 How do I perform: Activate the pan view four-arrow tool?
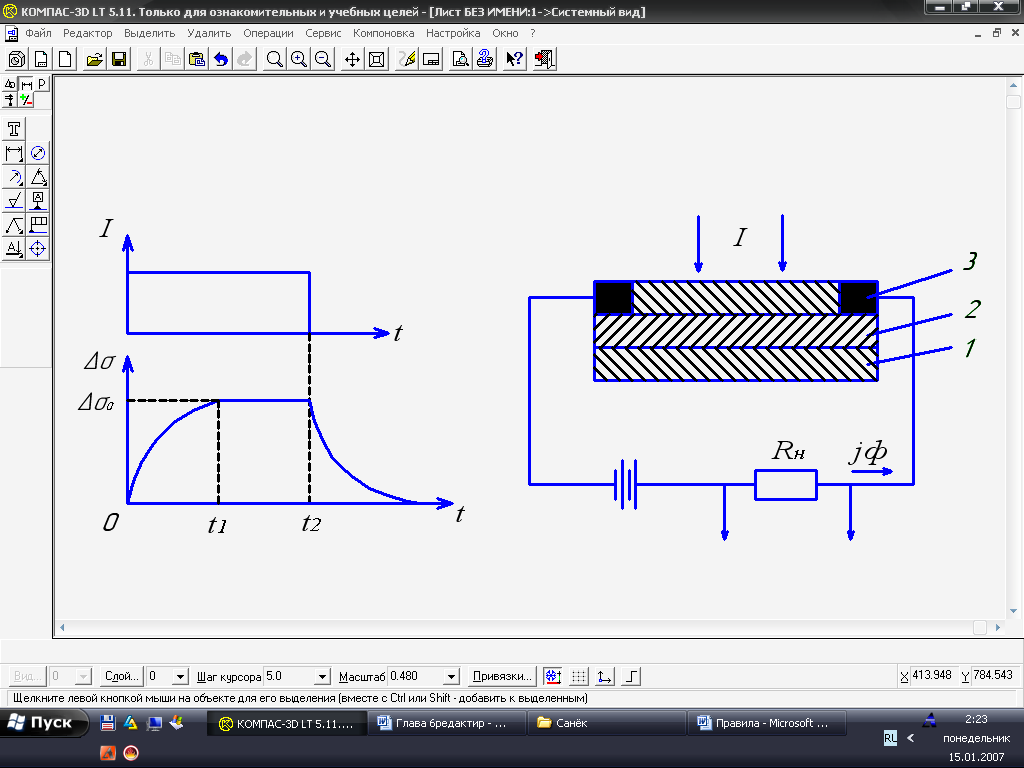(353, 59)
